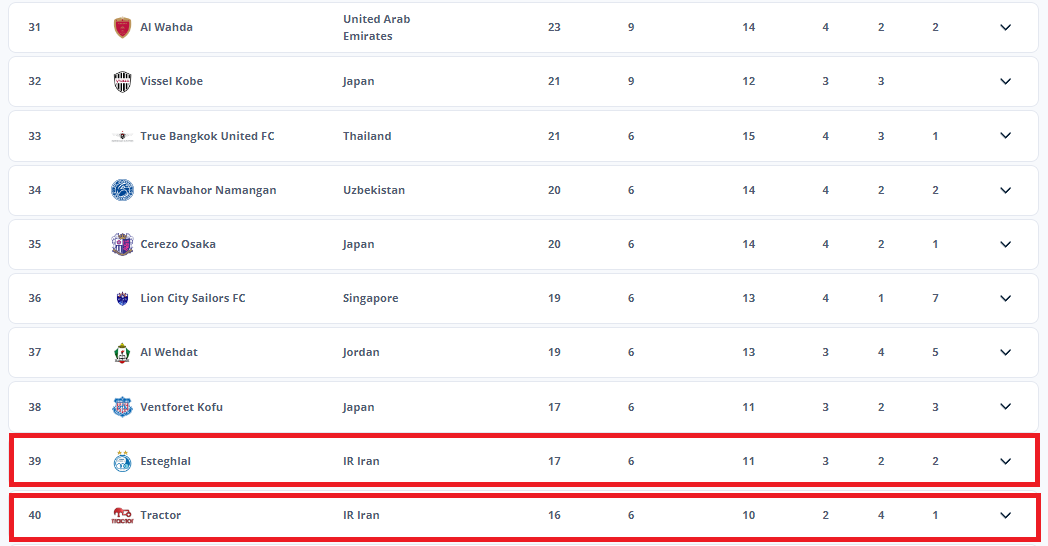
Task: Expand the Lion City Sailors FC row
Action: tap(1005, 298)
